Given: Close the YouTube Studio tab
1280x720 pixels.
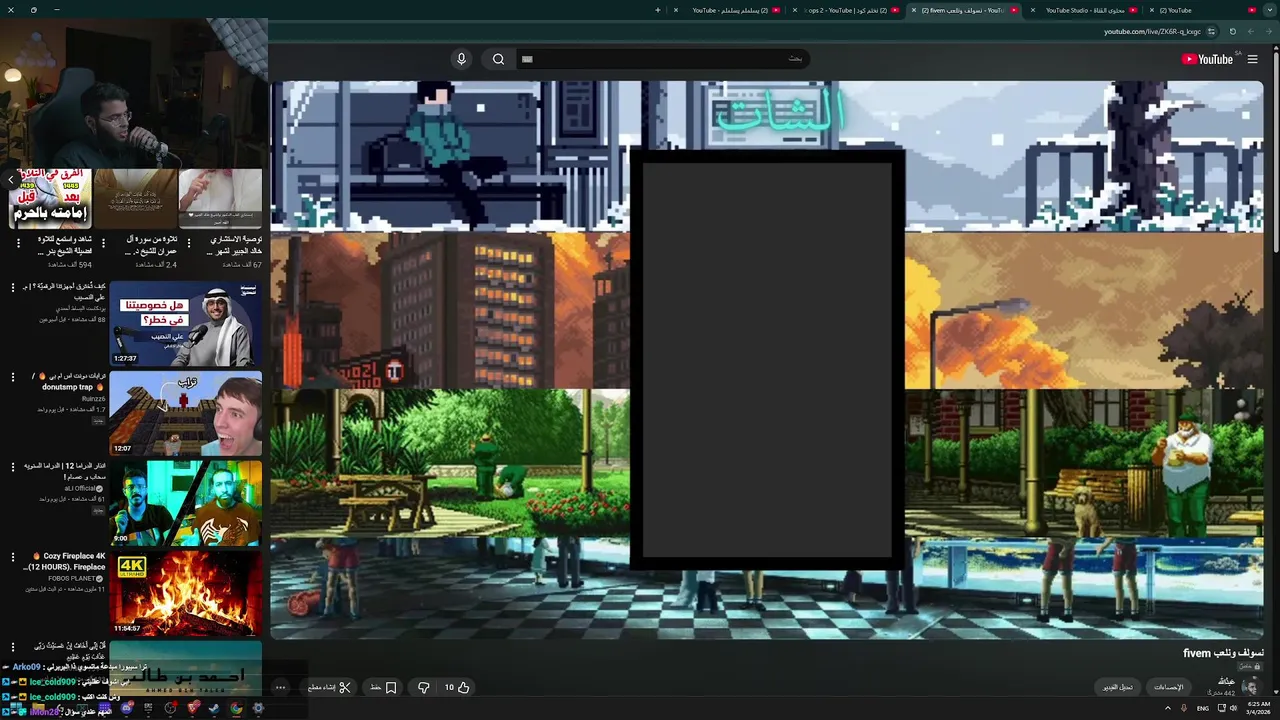Looking at the screenshot, I should (x=1033, y=10).
